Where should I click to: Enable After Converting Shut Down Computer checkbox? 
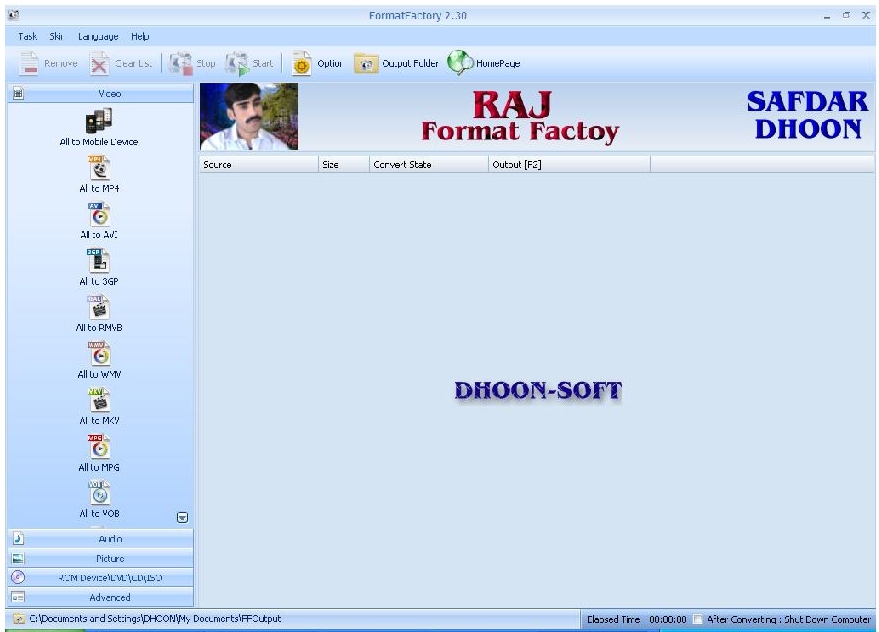(x=697, y=619)
